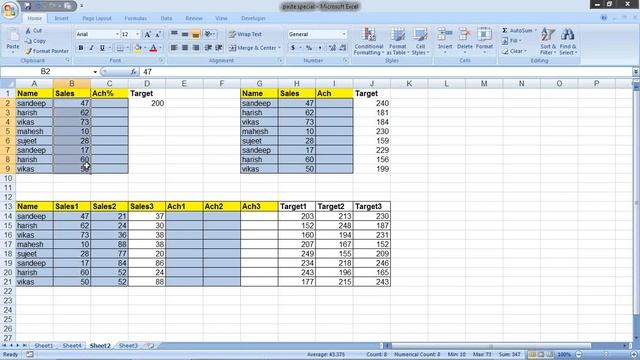This screenshot has width=640, height=360.
Task: Click the Delete cells icon
Action: (x=464, y=35)
